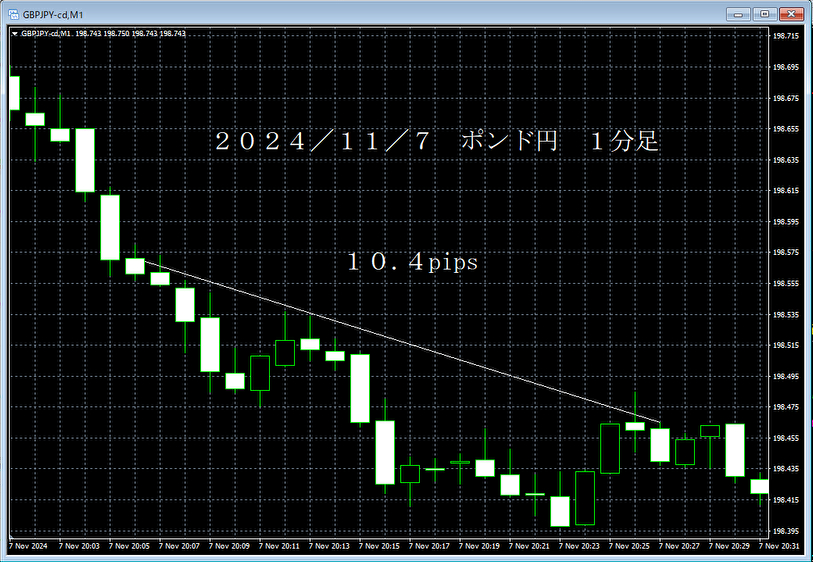Click time axis label 7 Nov 20:15
This screenshot has width=813, height=562.
tap(379, 546)
